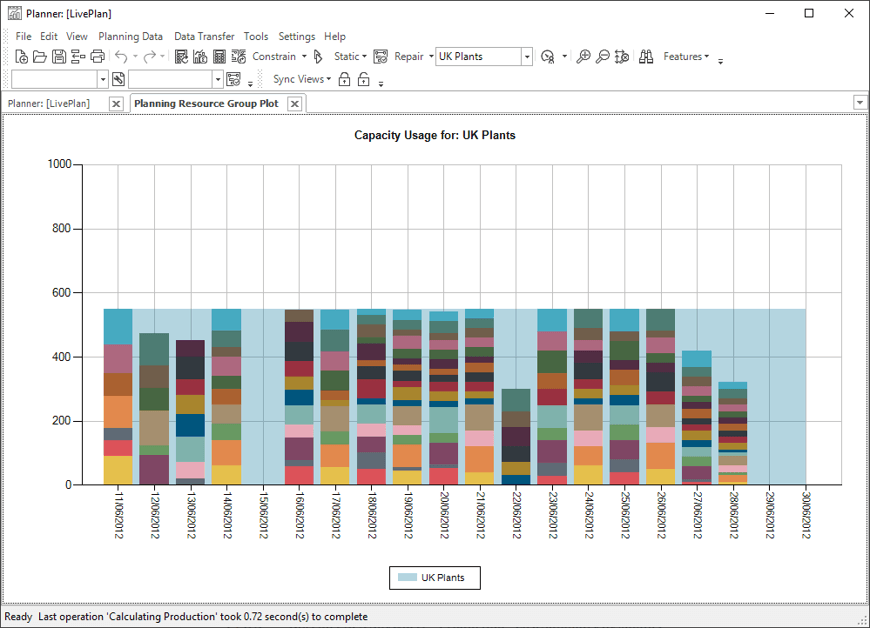The width and height of the screenshot is (870, 628).
Task: Open the Sync Views dropdown
Action: click(x=302, y=79)
